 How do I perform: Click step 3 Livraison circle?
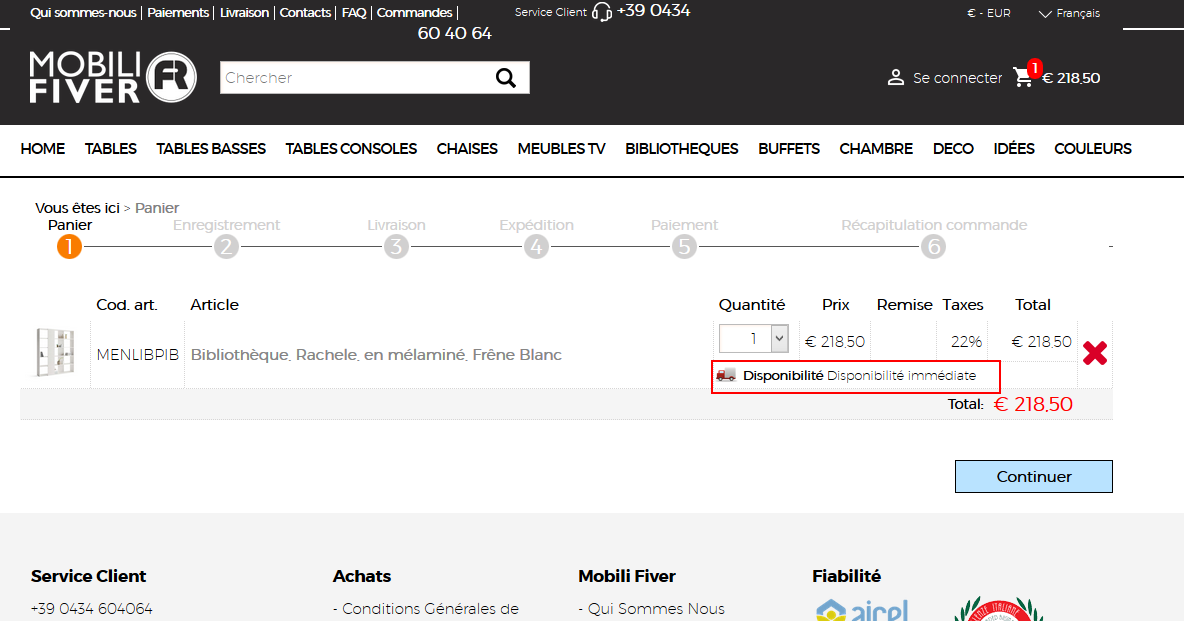[396, 246]
